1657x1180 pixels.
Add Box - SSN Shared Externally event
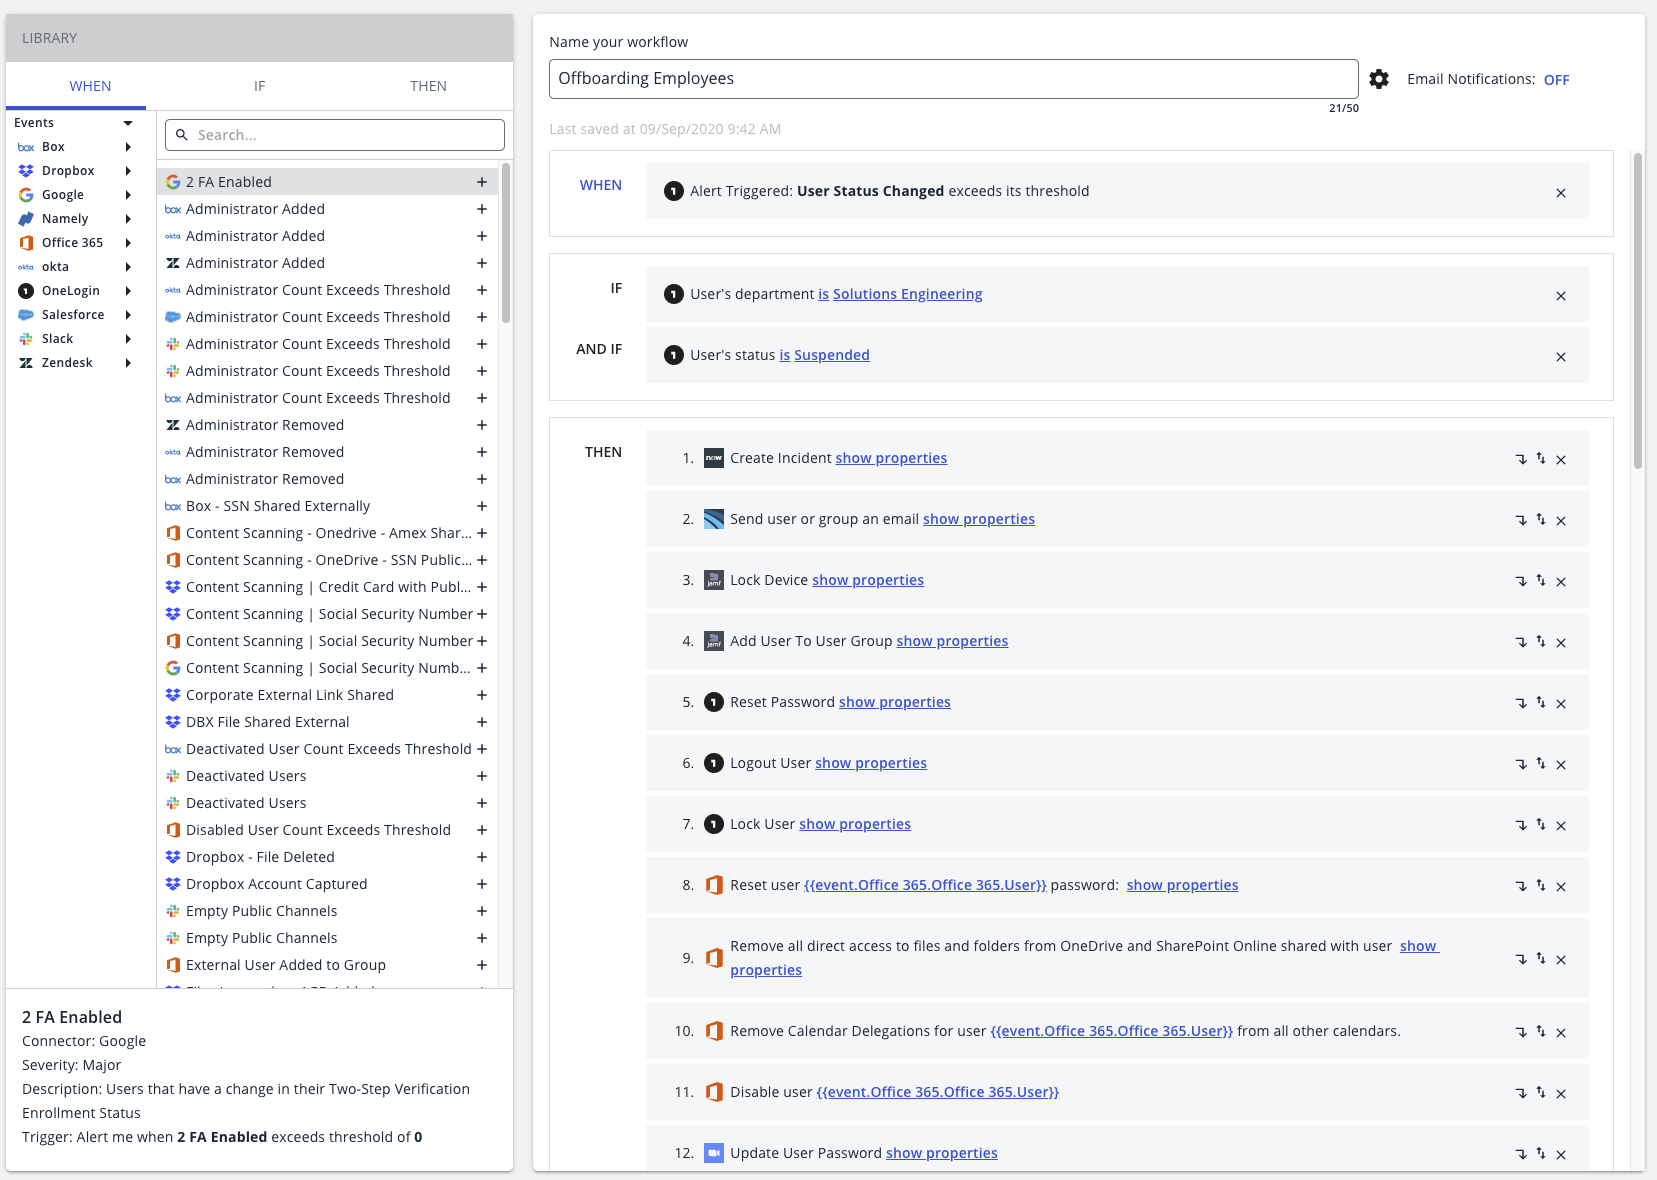482,506
